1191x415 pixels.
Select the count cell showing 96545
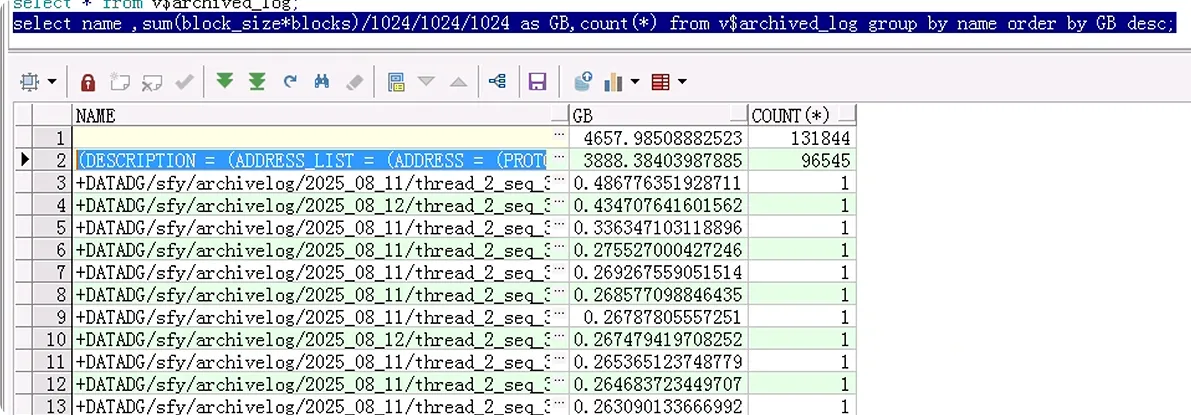coord(802,160)
